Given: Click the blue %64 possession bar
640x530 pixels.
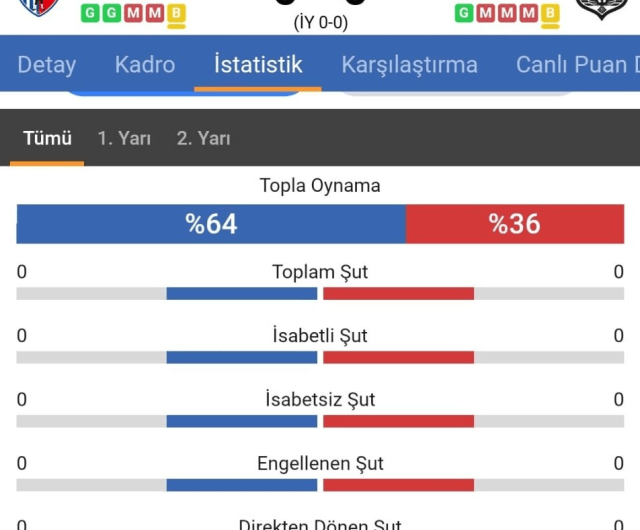Looking at the screenshot, I should point(211,224).
